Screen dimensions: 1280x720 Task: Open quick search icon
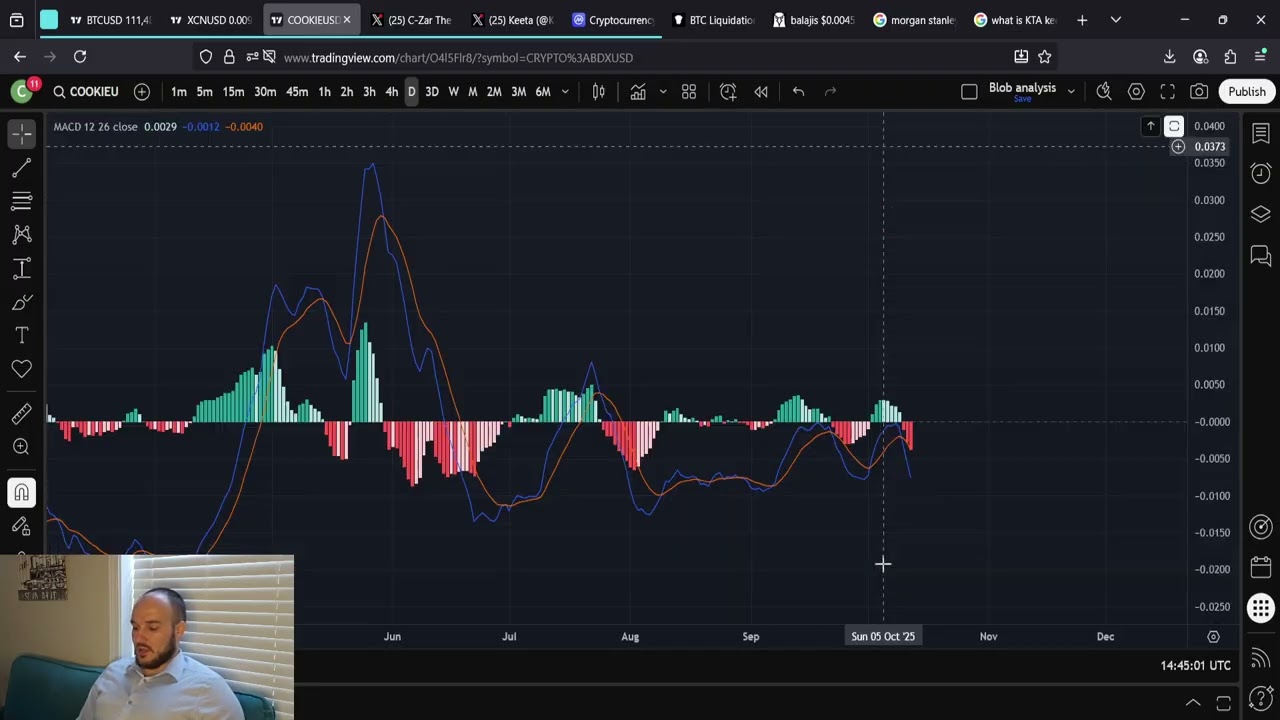click(1104, 92)
